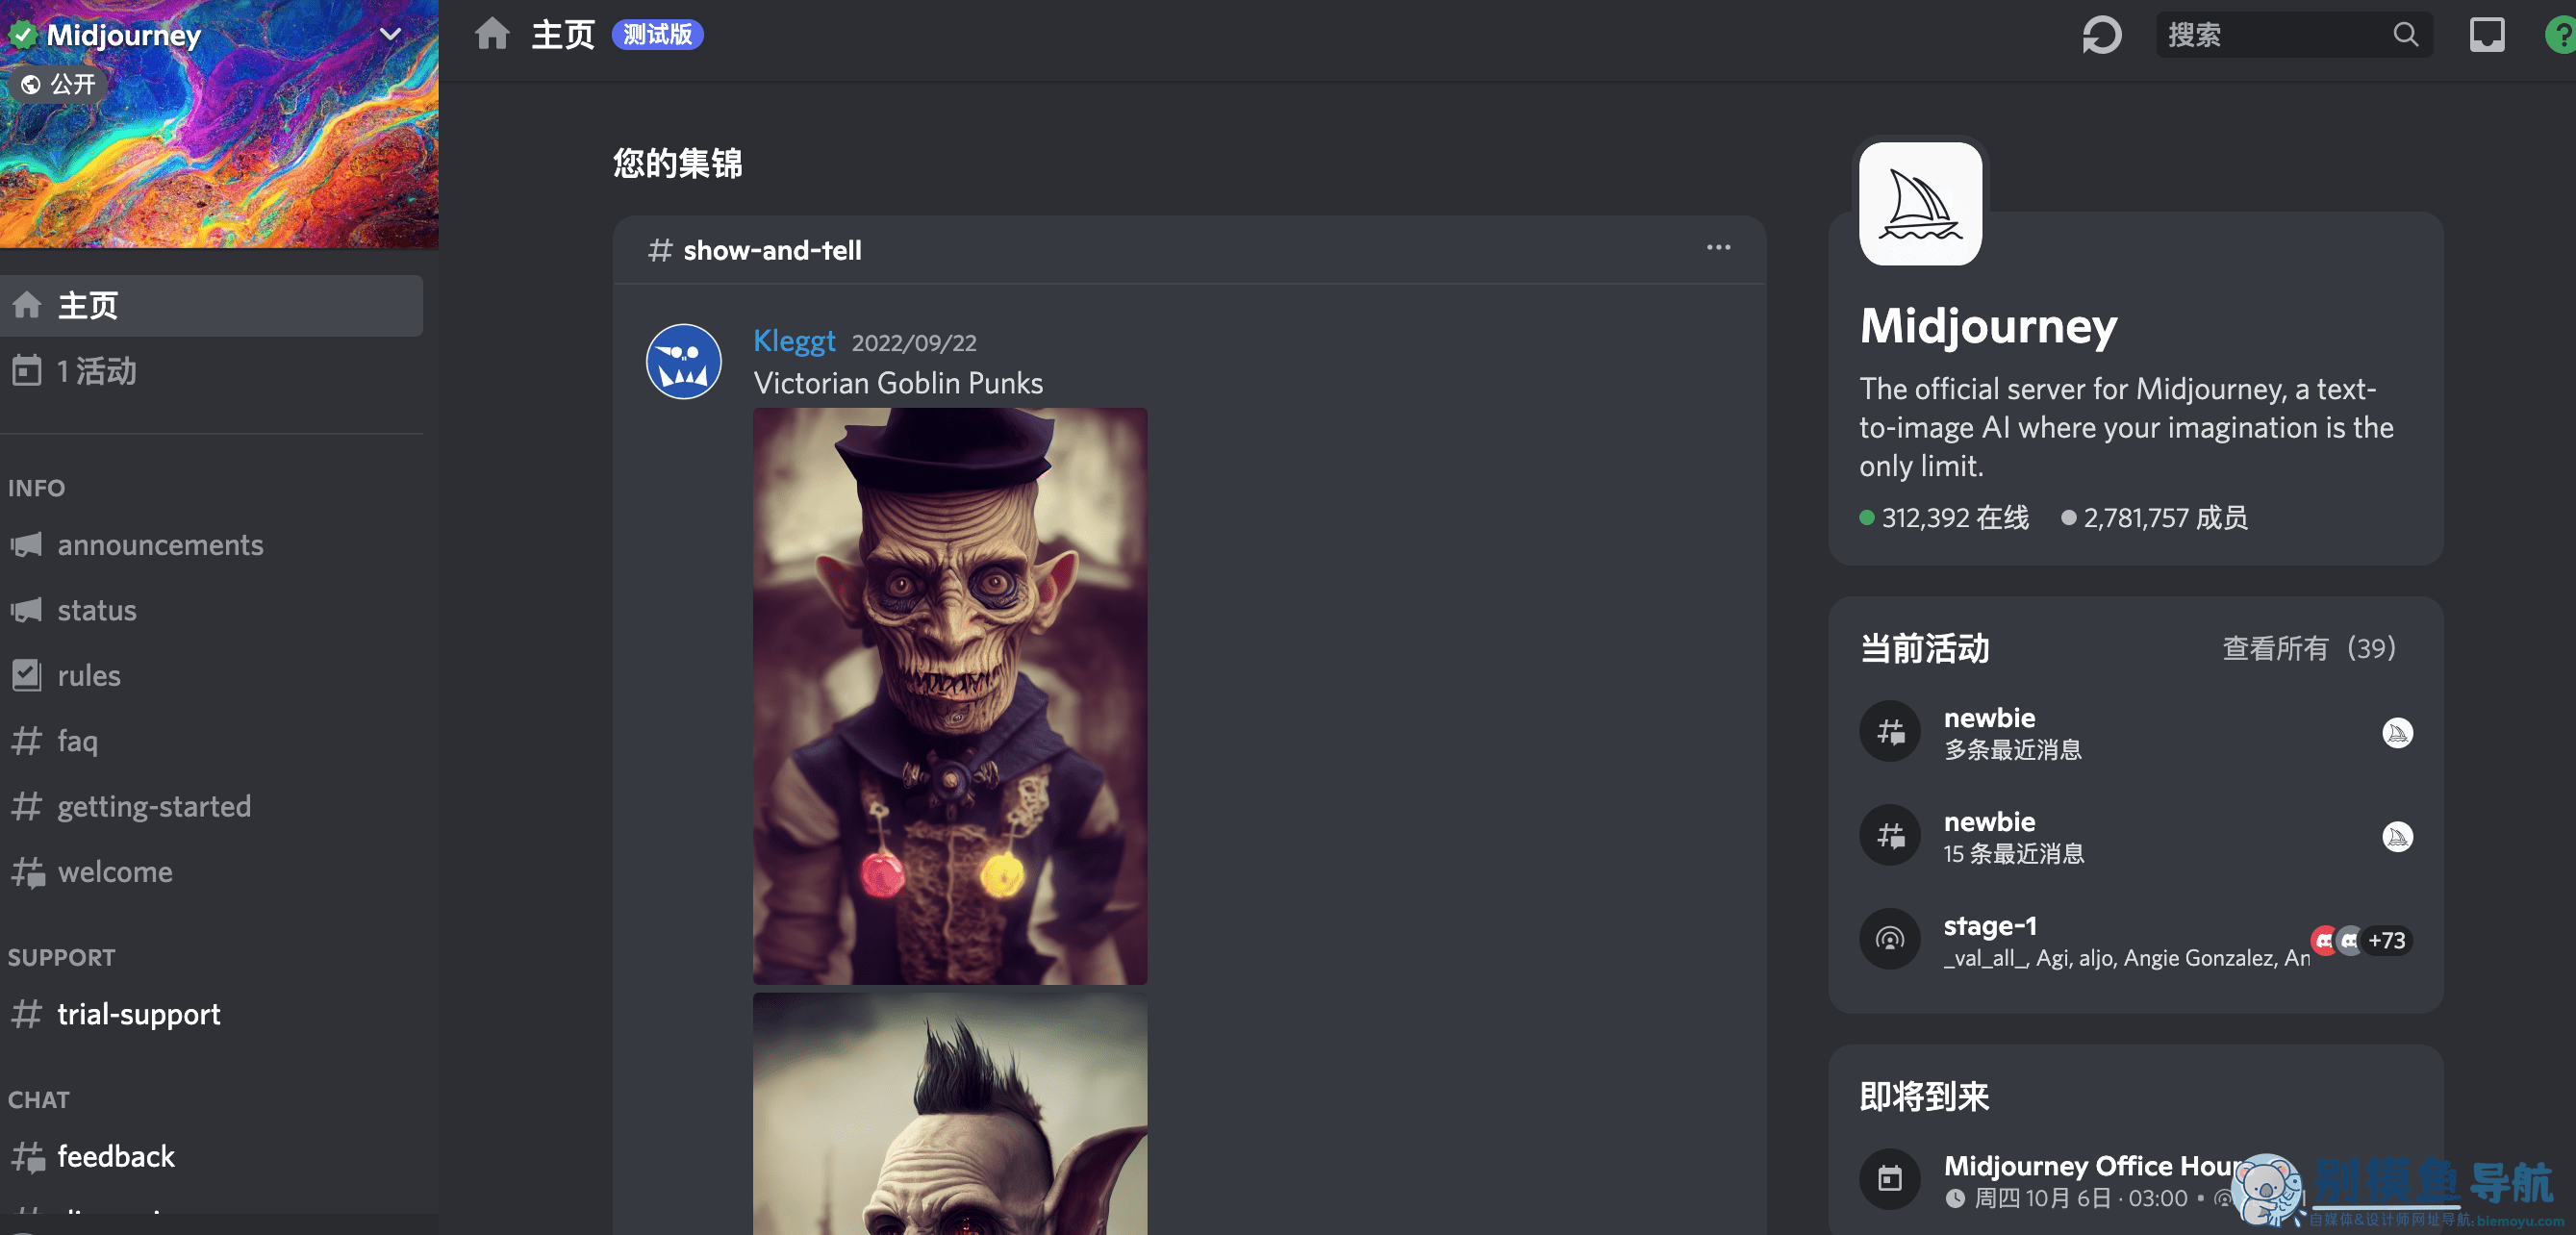Open the top hat goblin image
This screenshot has width=2576, height=1235.
(950, 696)
